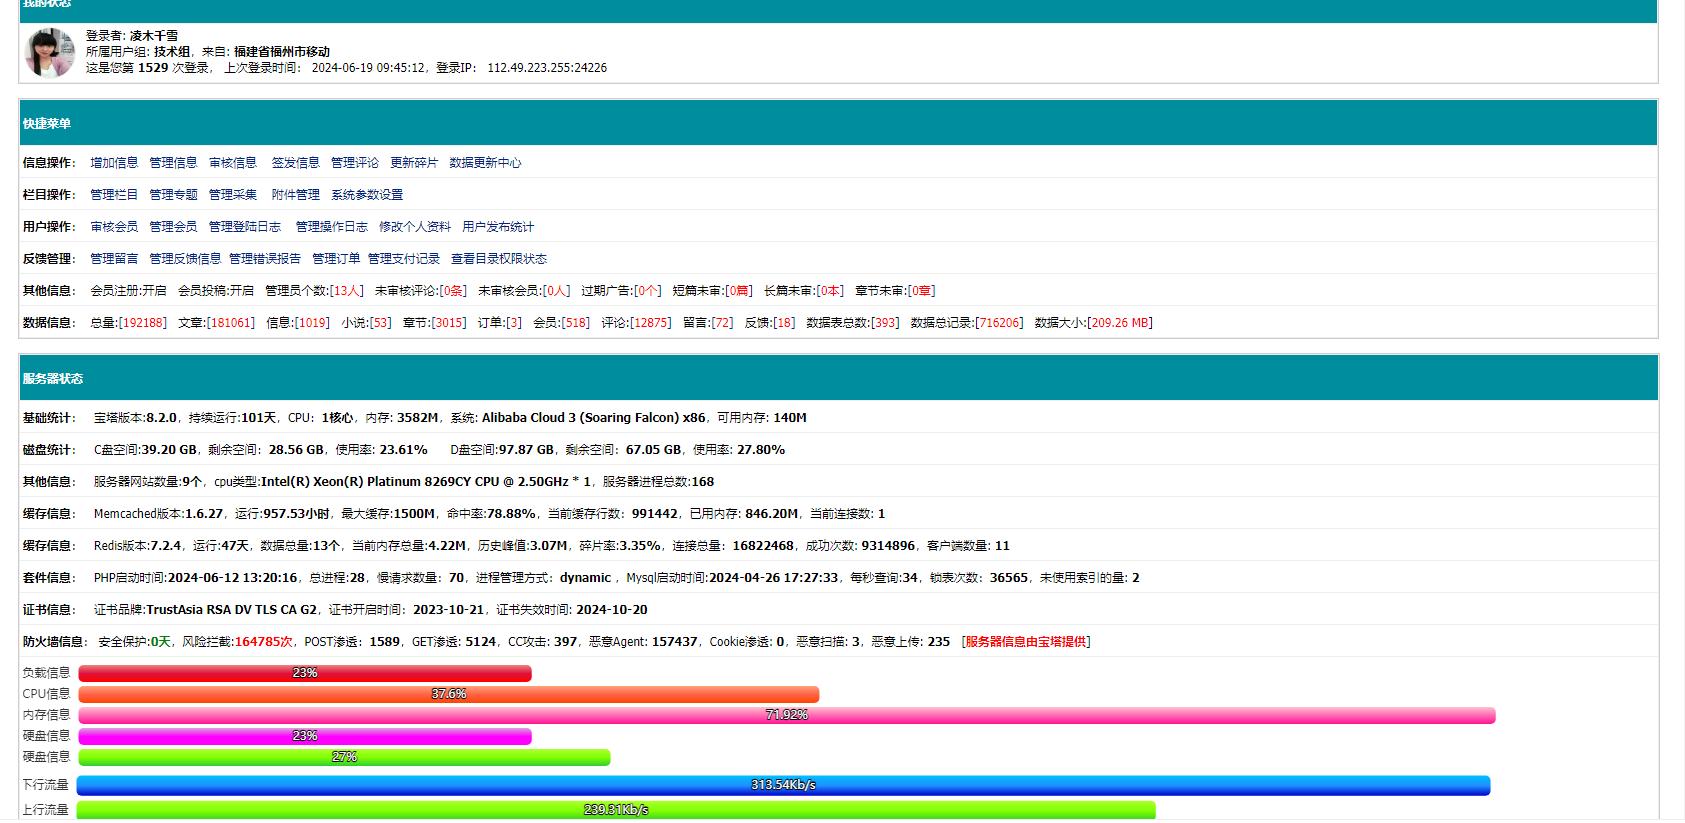1685x823 pixels.
Task: Click the 上行流量 239.31Kb/s bar
Action: click(616, 810)
